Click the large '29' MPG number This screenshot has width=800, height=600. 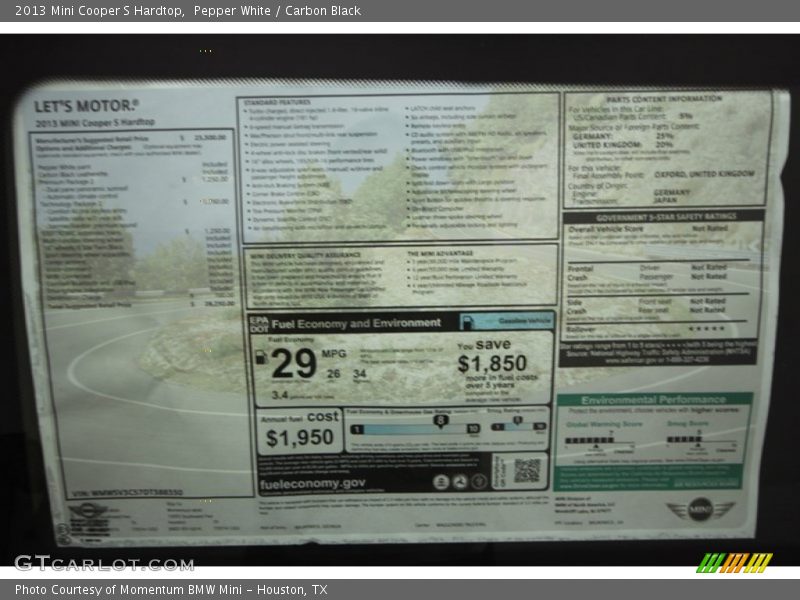pos(293,364)
